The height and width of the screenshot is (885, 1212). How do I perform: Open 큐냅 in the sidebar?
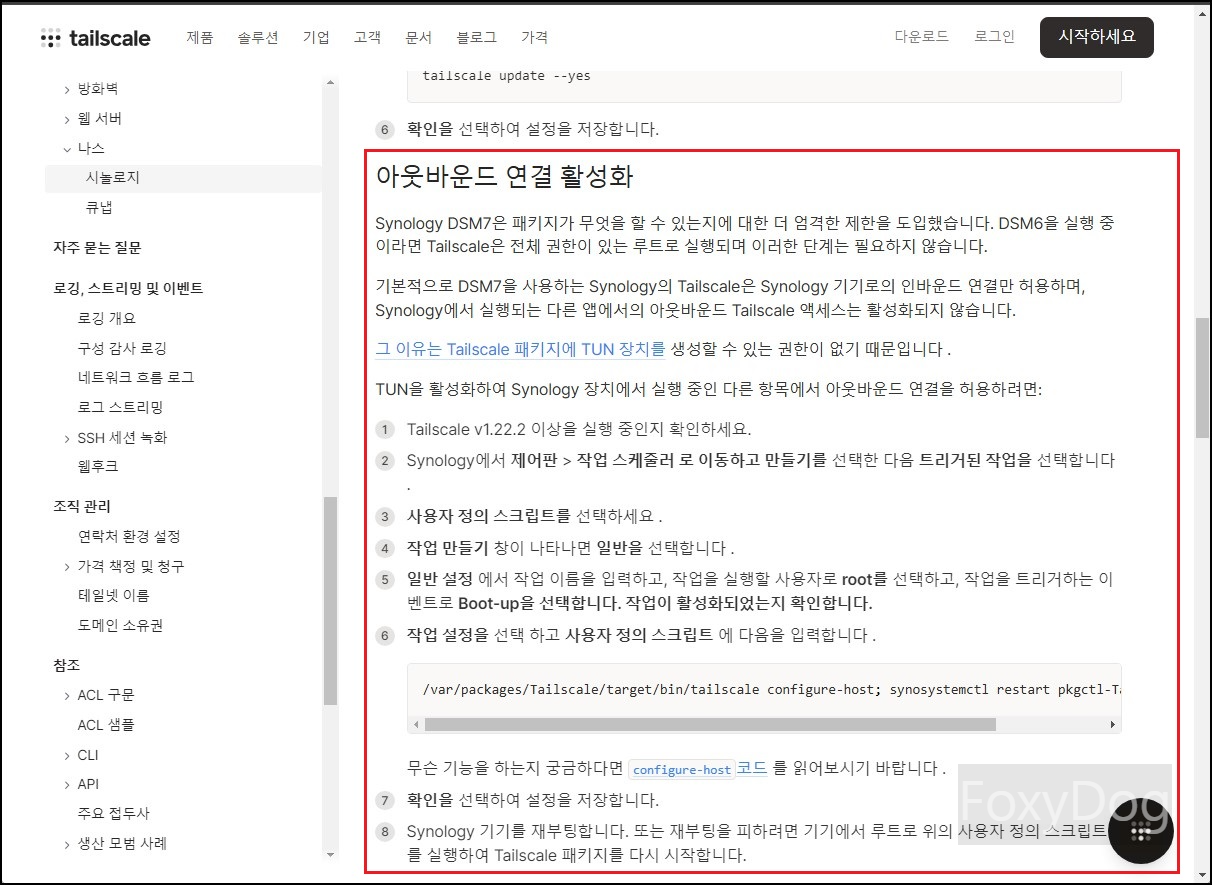[x=100, y=208]
